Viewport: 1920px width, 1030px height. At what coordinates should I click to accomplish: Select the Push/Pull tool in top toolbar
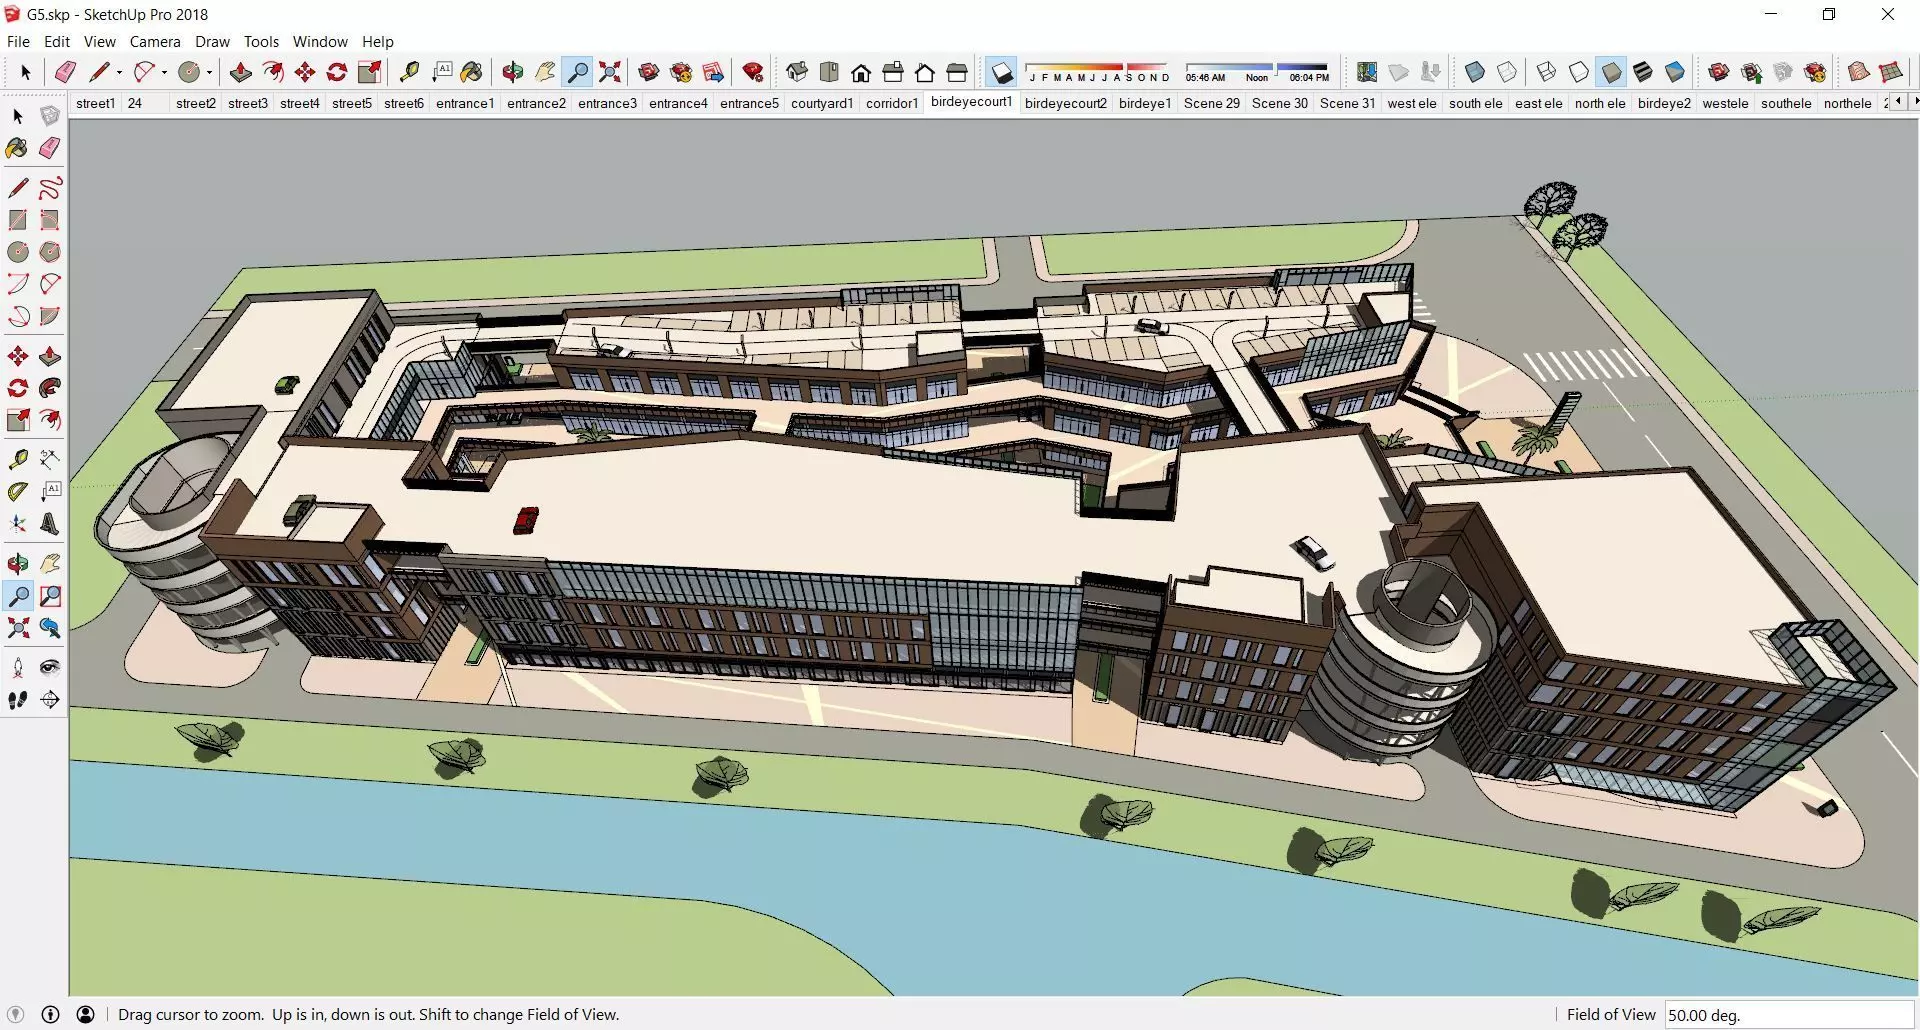tap(241, 72)
